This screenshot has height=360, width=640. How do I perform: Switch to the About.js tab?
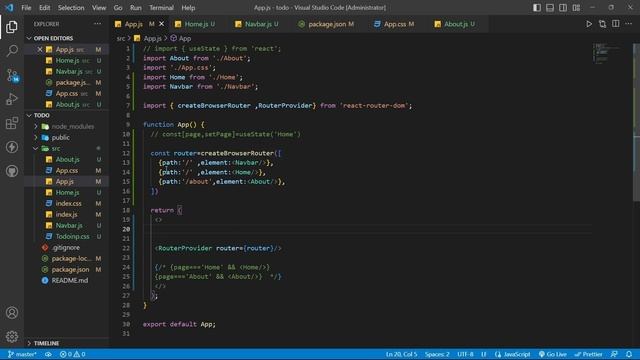click(x=455, y=24)
